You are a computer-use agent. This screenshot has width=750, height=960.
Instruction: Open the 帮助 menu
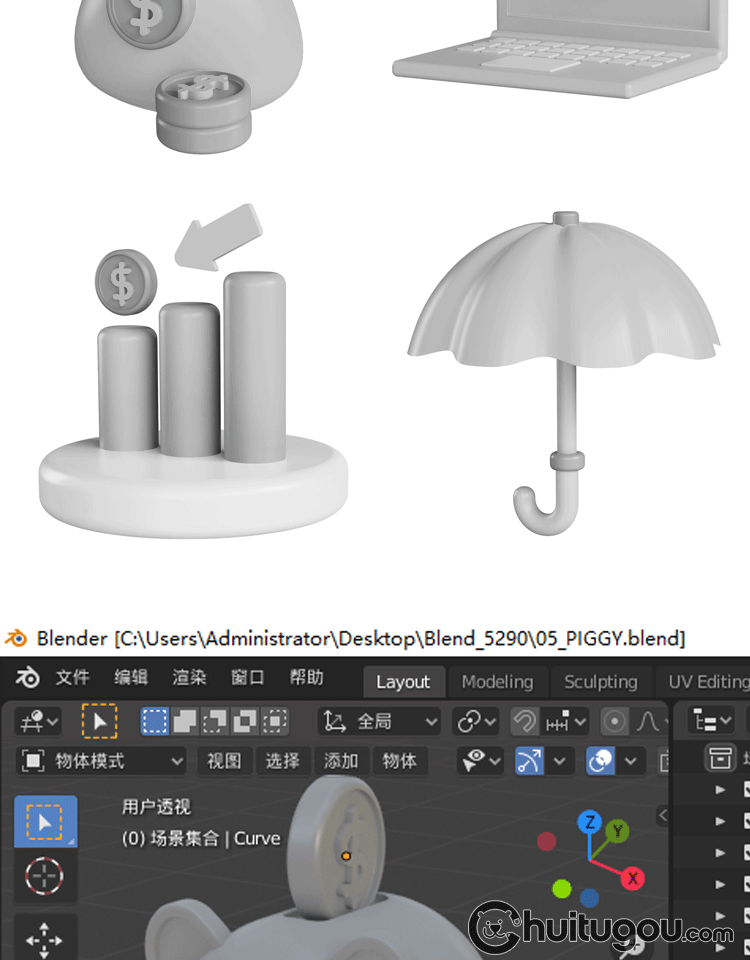pyautogui.click(x=306, y=678)
